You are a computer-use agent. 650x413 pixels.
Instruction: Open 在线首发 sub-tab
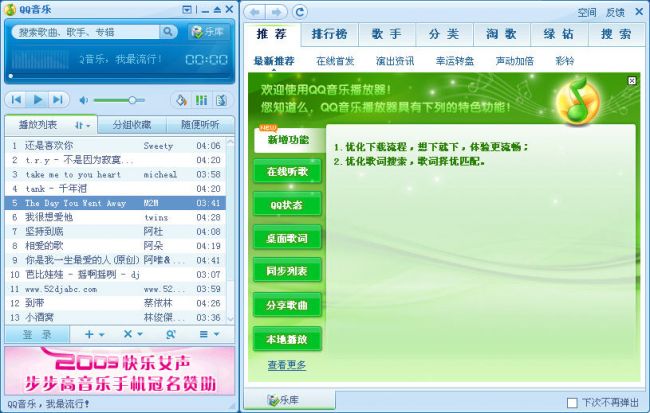(x=335, y=61)
